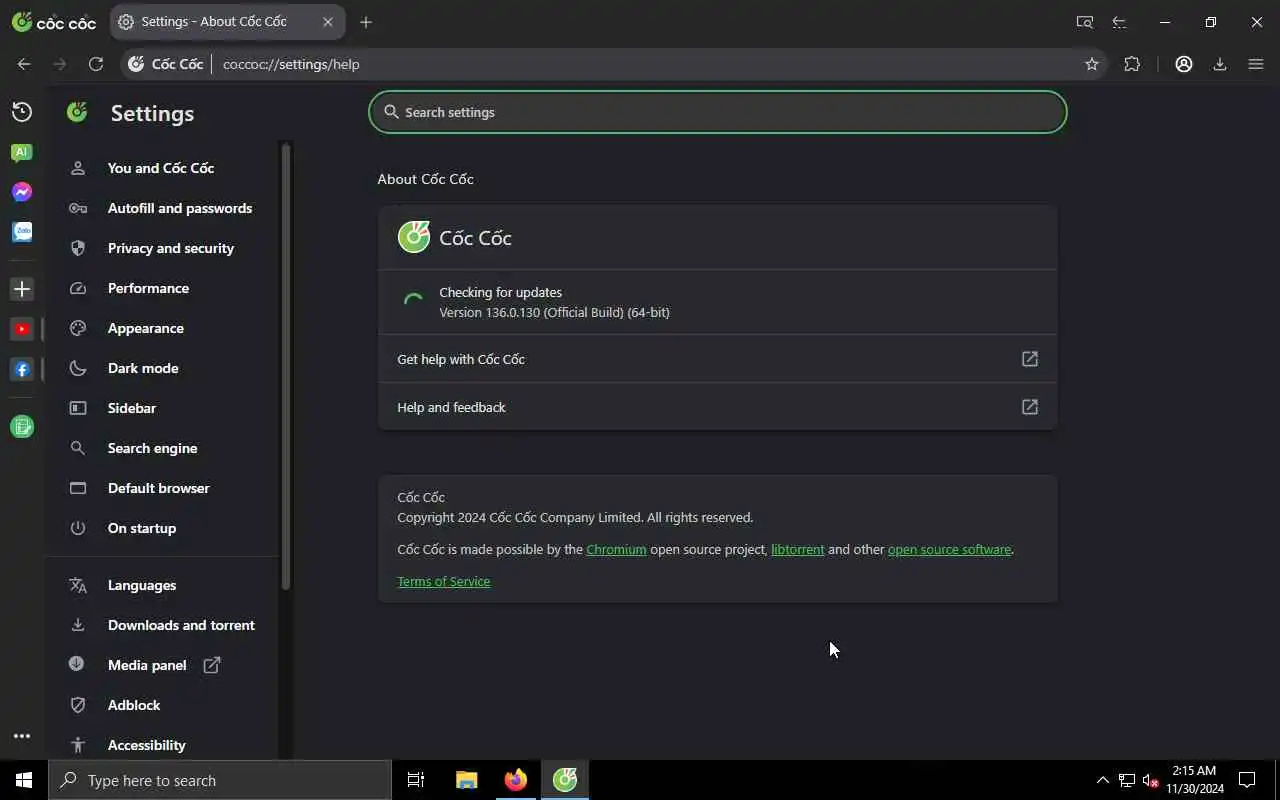
Task: Follow the libtorrent link
Action: pos(798,549)
